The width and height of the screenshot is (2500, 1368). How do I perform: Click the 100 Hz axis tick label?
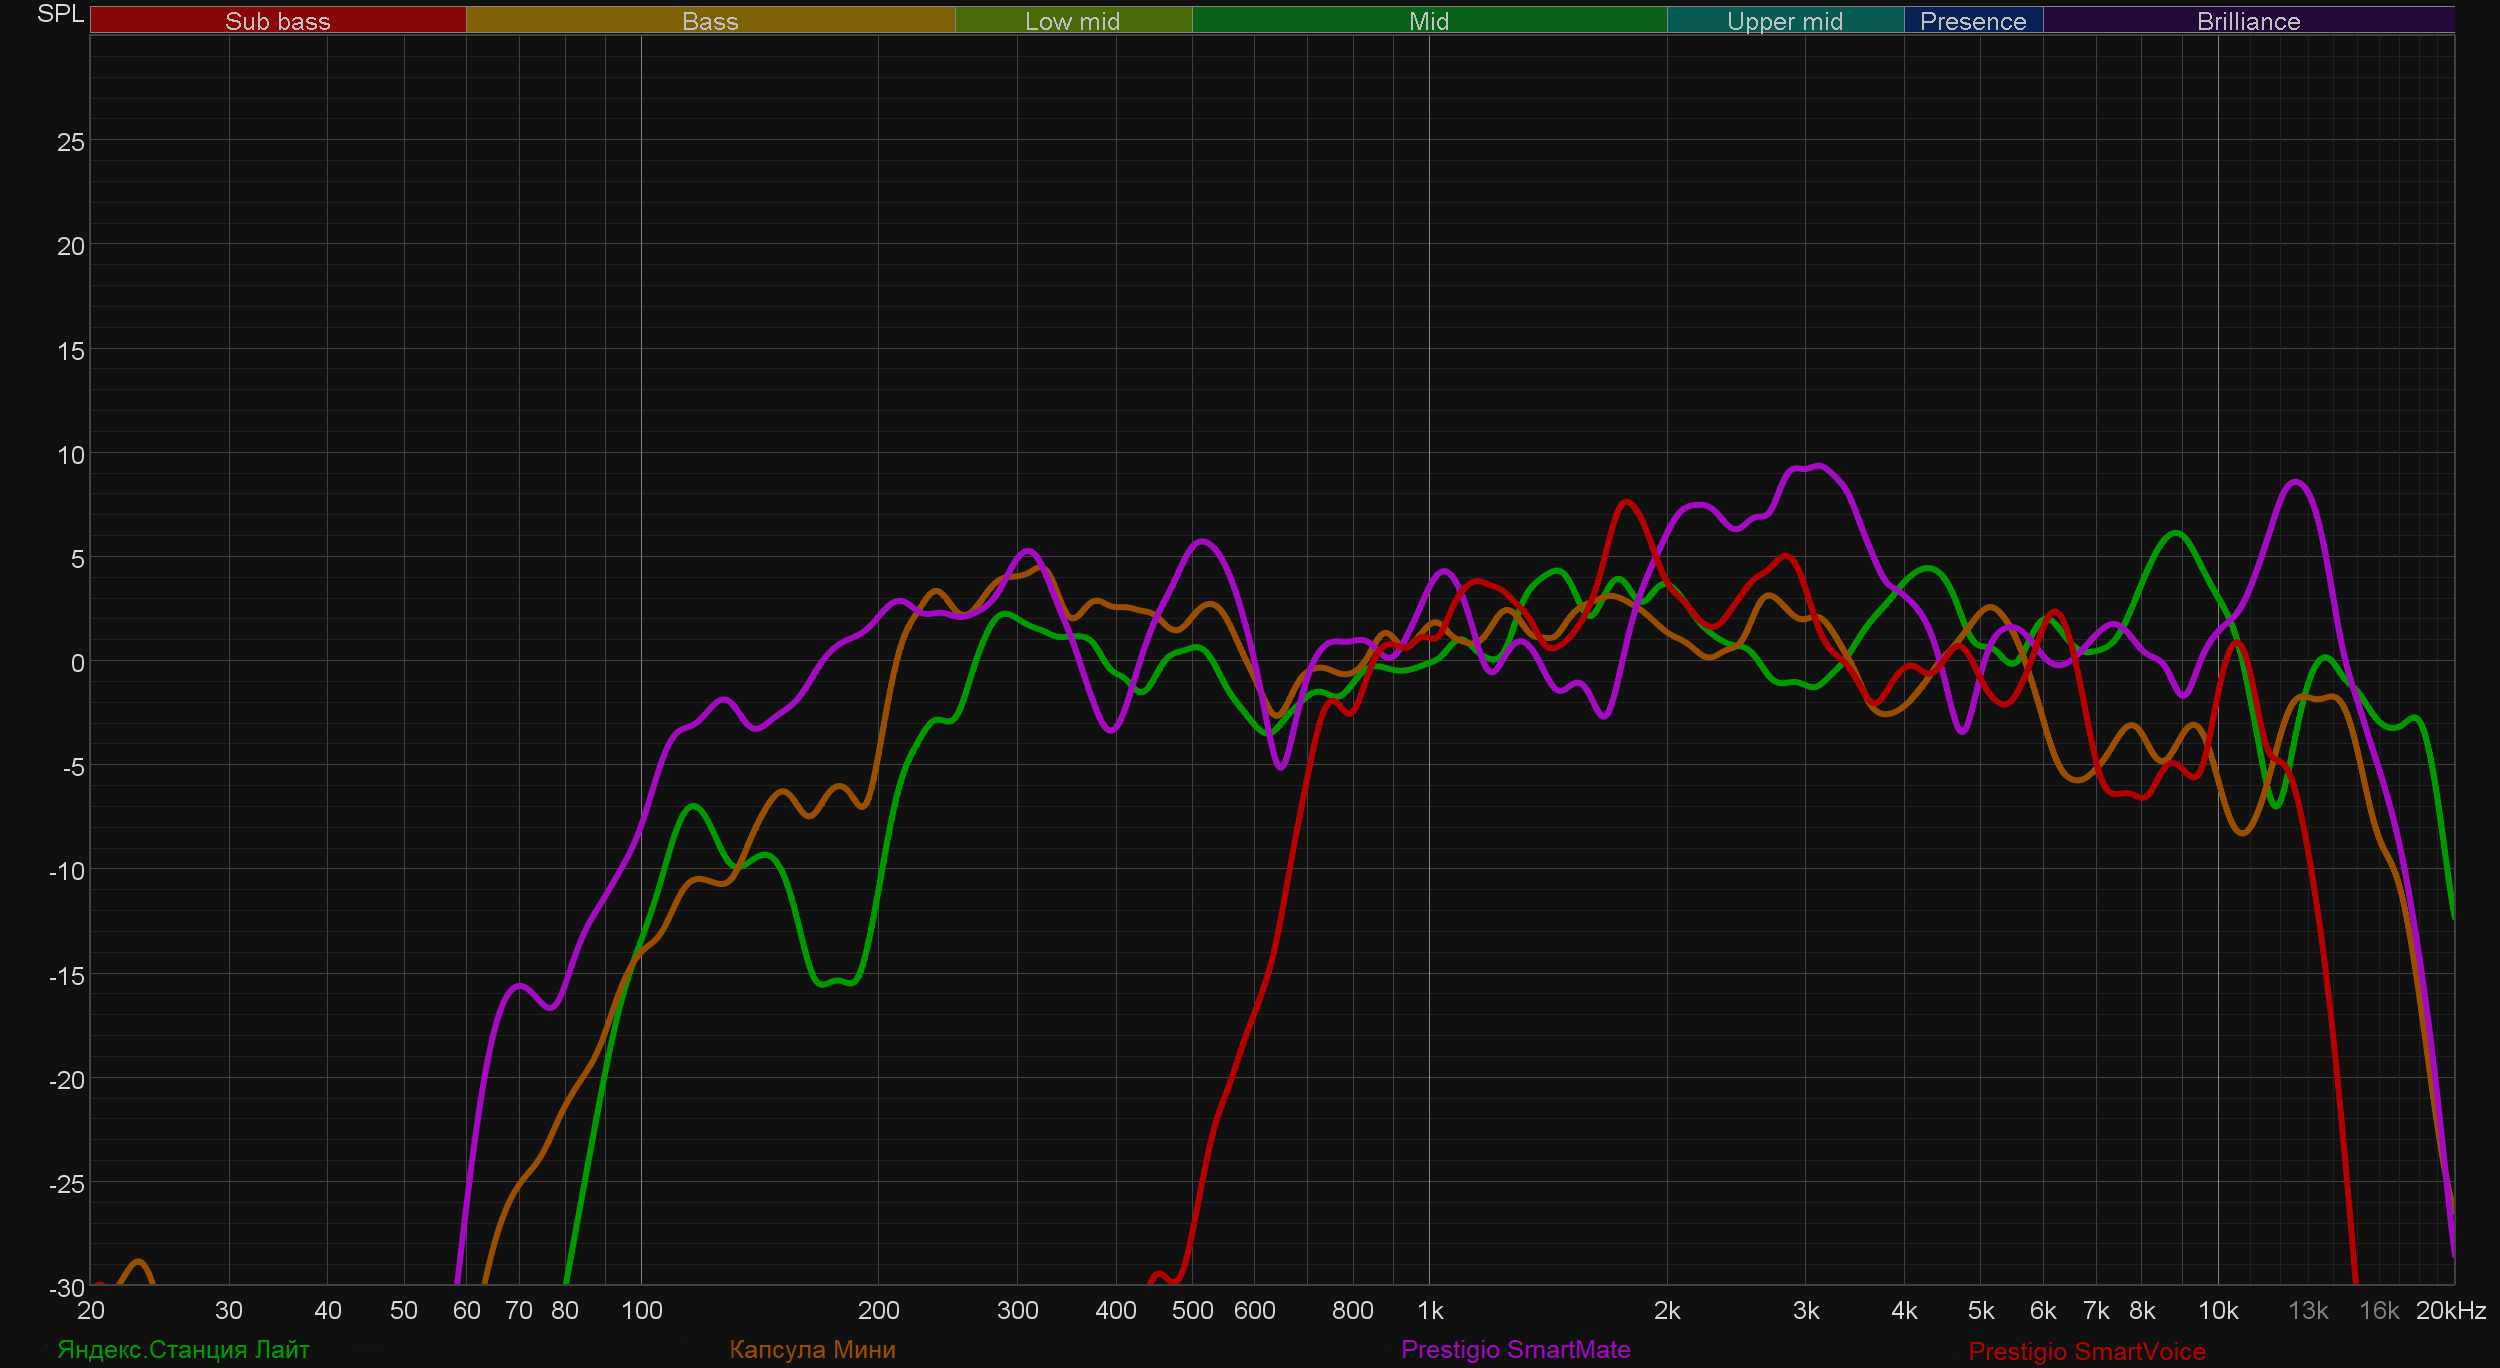(641, 1311)
